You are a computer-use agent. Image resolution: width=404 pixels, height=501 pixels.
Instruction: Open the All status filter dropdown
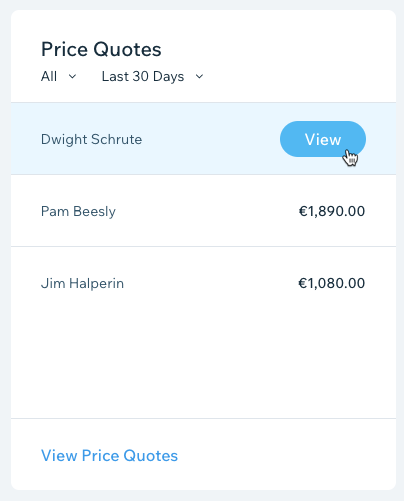[x=59, y=76]
